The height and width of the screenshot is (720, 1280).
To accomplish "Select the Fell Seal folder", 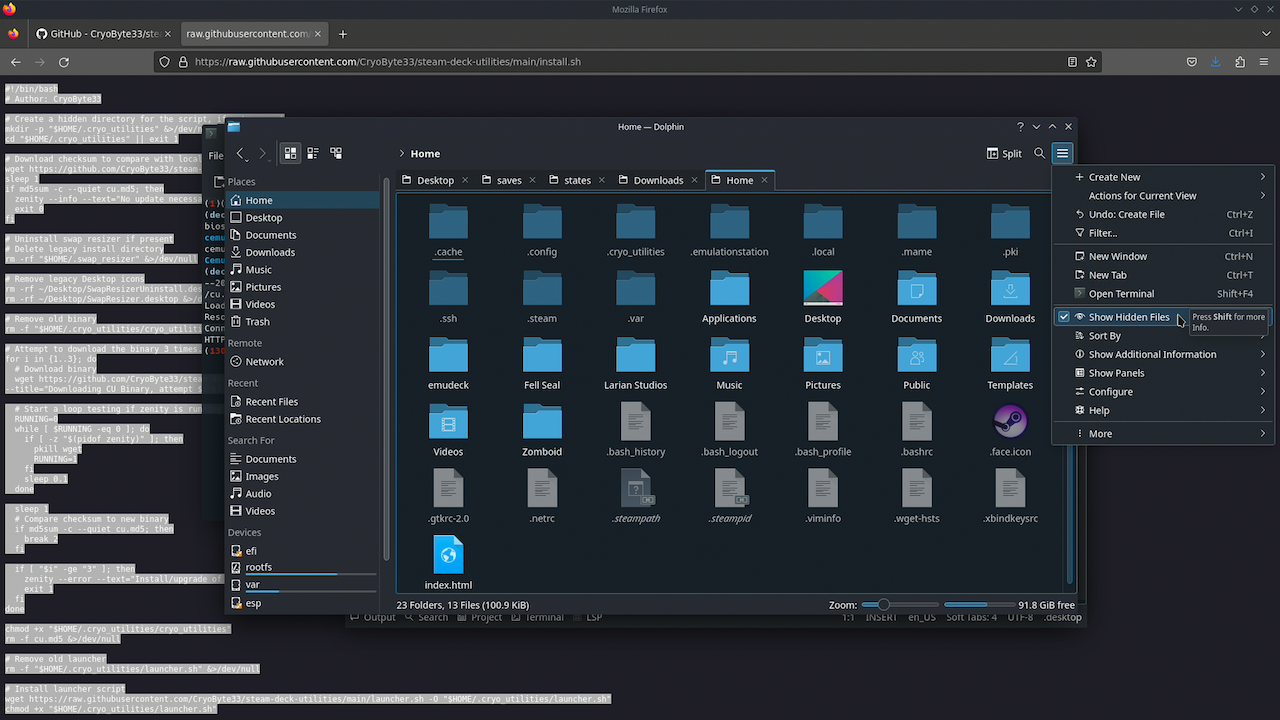I will coord(542,363).
